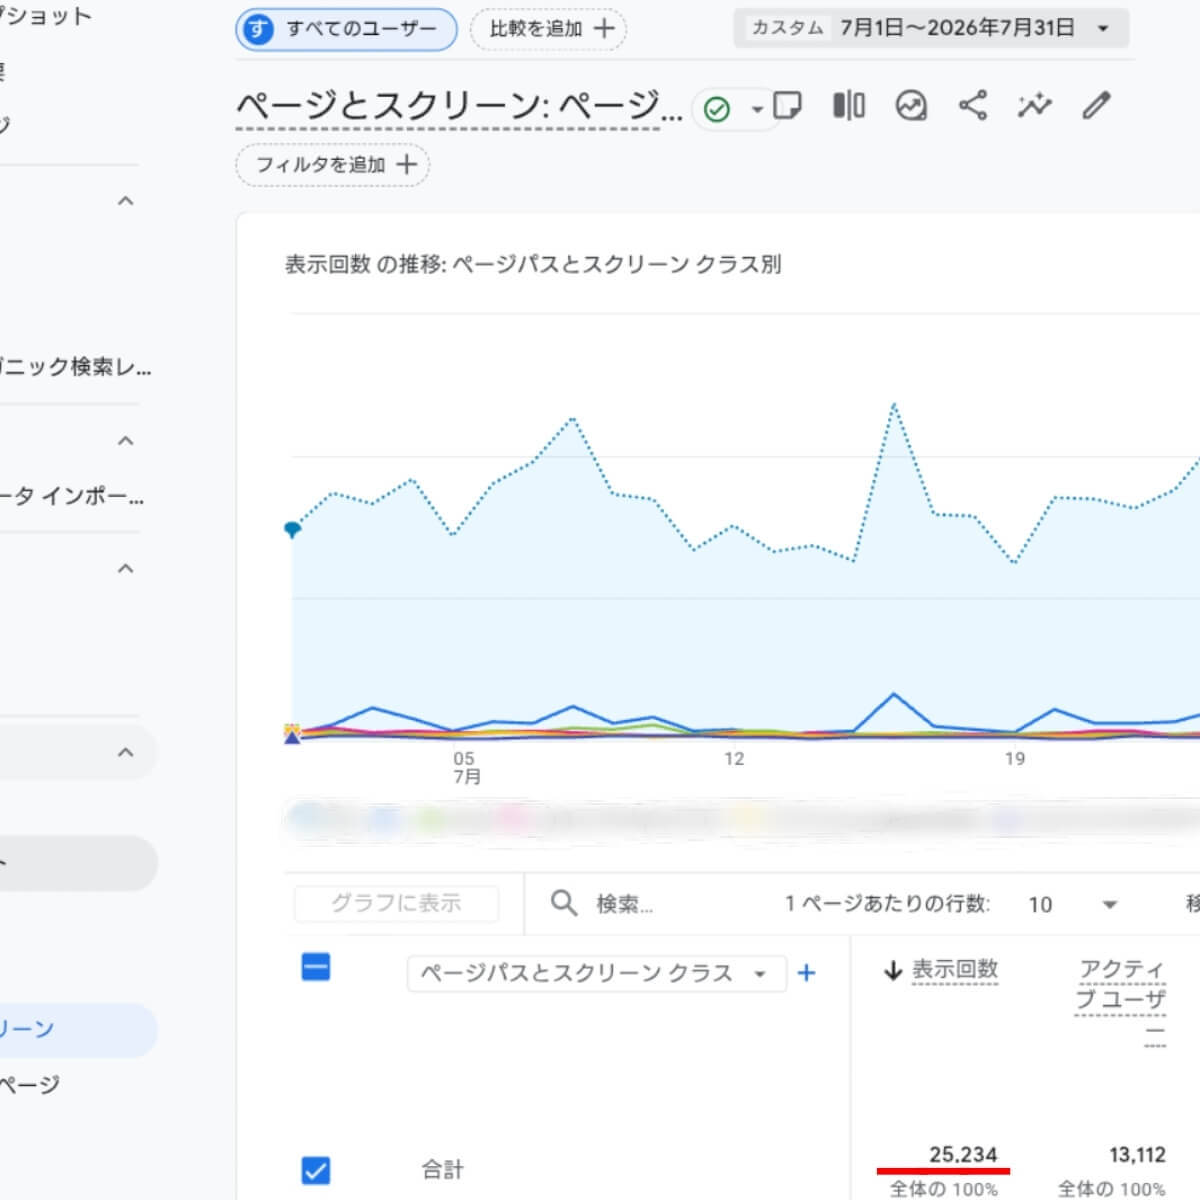Click chart title 表示回数 の推移
The image size is (1200, 1200).
tap(533, 265)
